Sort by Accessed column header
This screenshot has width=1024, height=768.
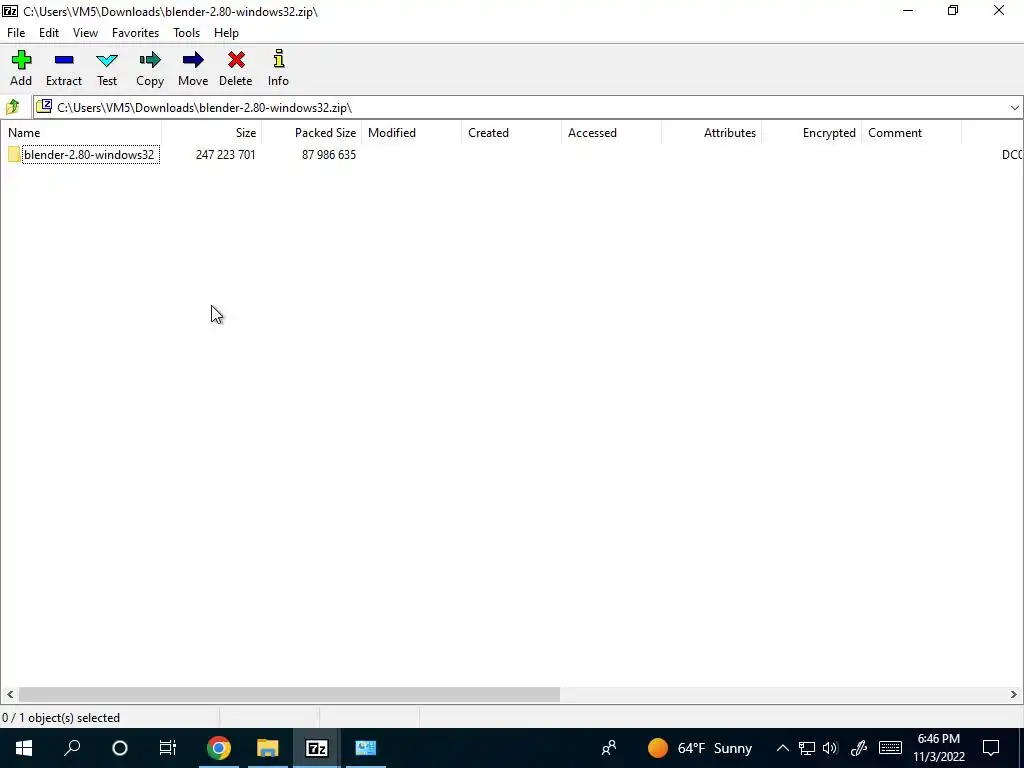click(x=611, y=133)
